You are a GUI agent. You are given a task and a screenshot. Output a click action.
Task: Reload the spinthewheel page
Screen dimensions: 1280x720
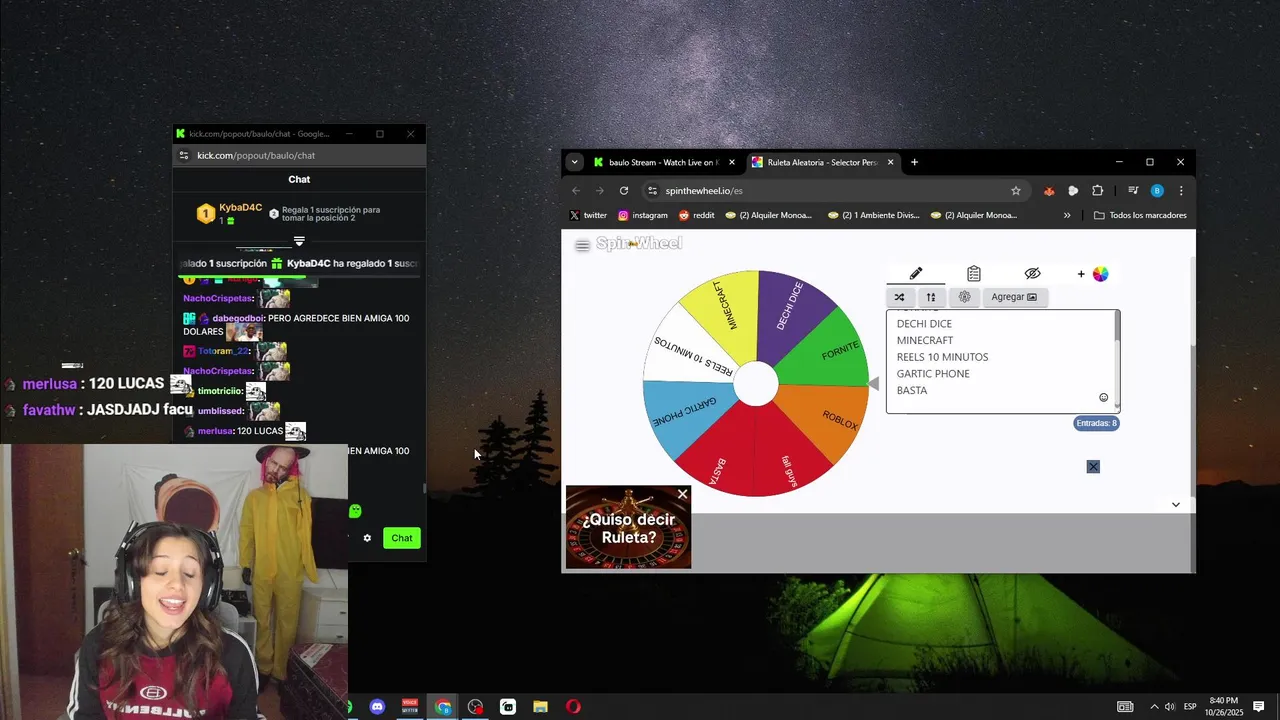[x=624, y=191]
